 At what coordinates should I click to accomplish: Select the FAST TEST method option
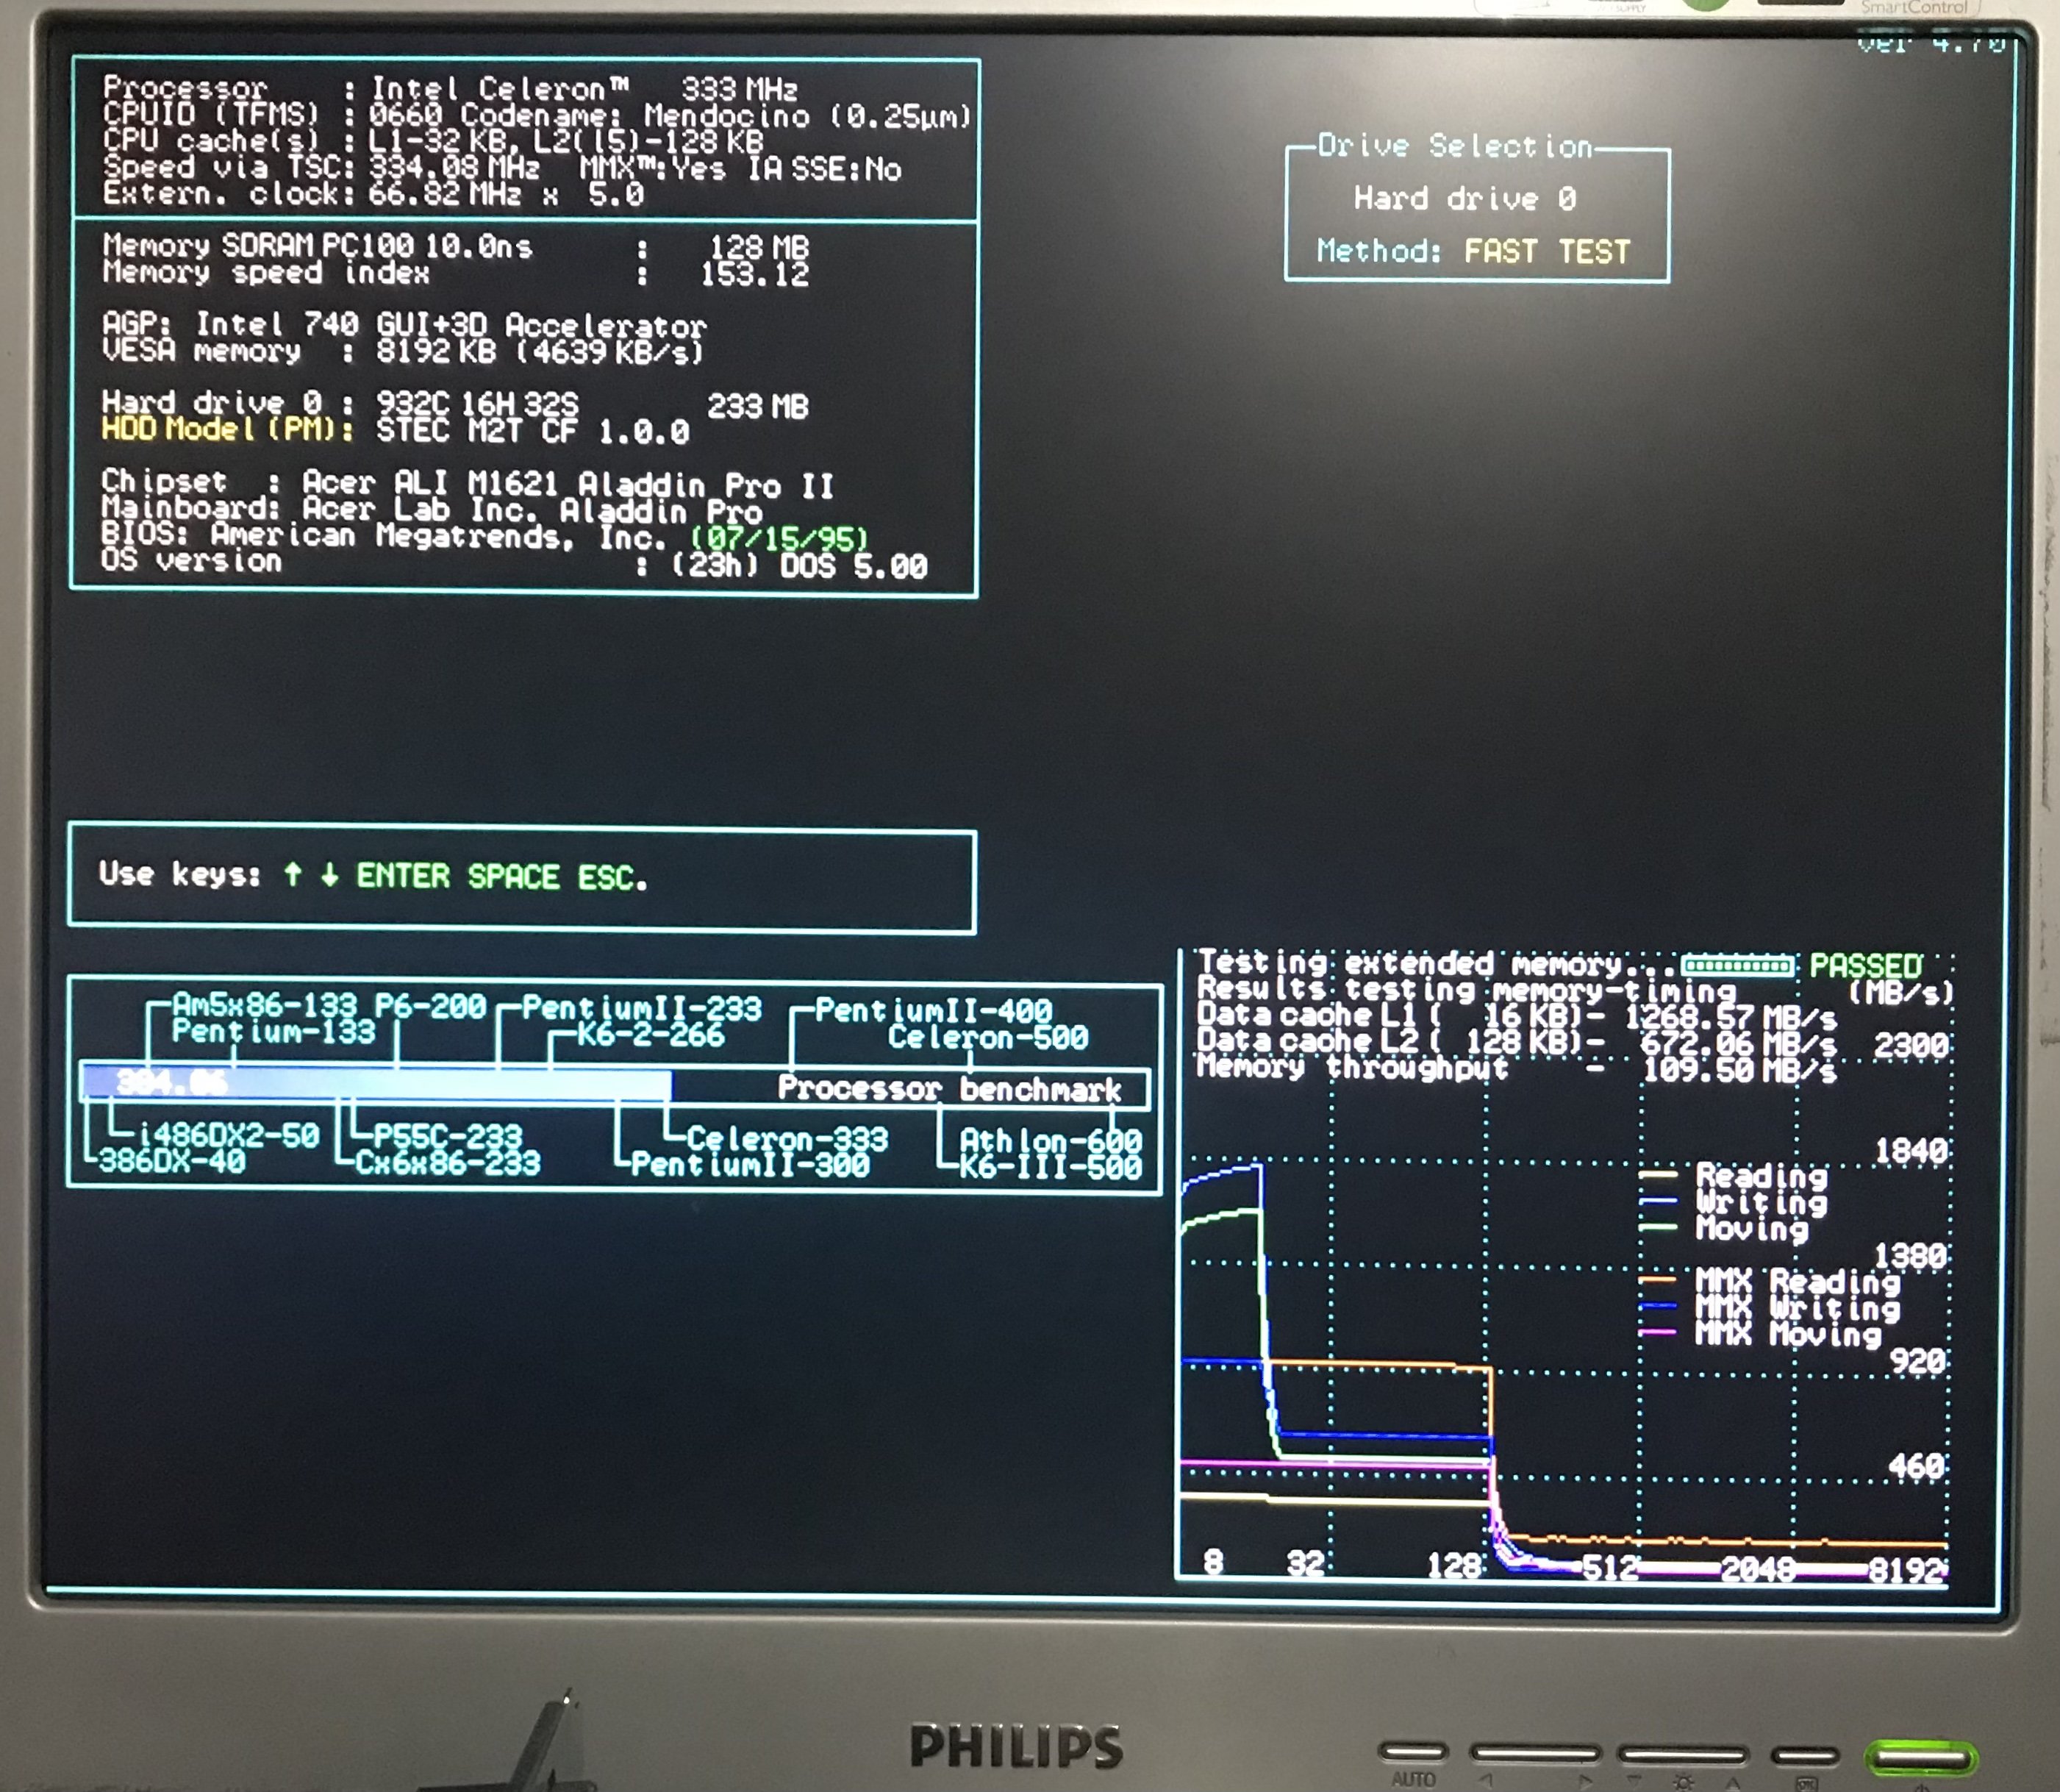(x=1547, y=251)
